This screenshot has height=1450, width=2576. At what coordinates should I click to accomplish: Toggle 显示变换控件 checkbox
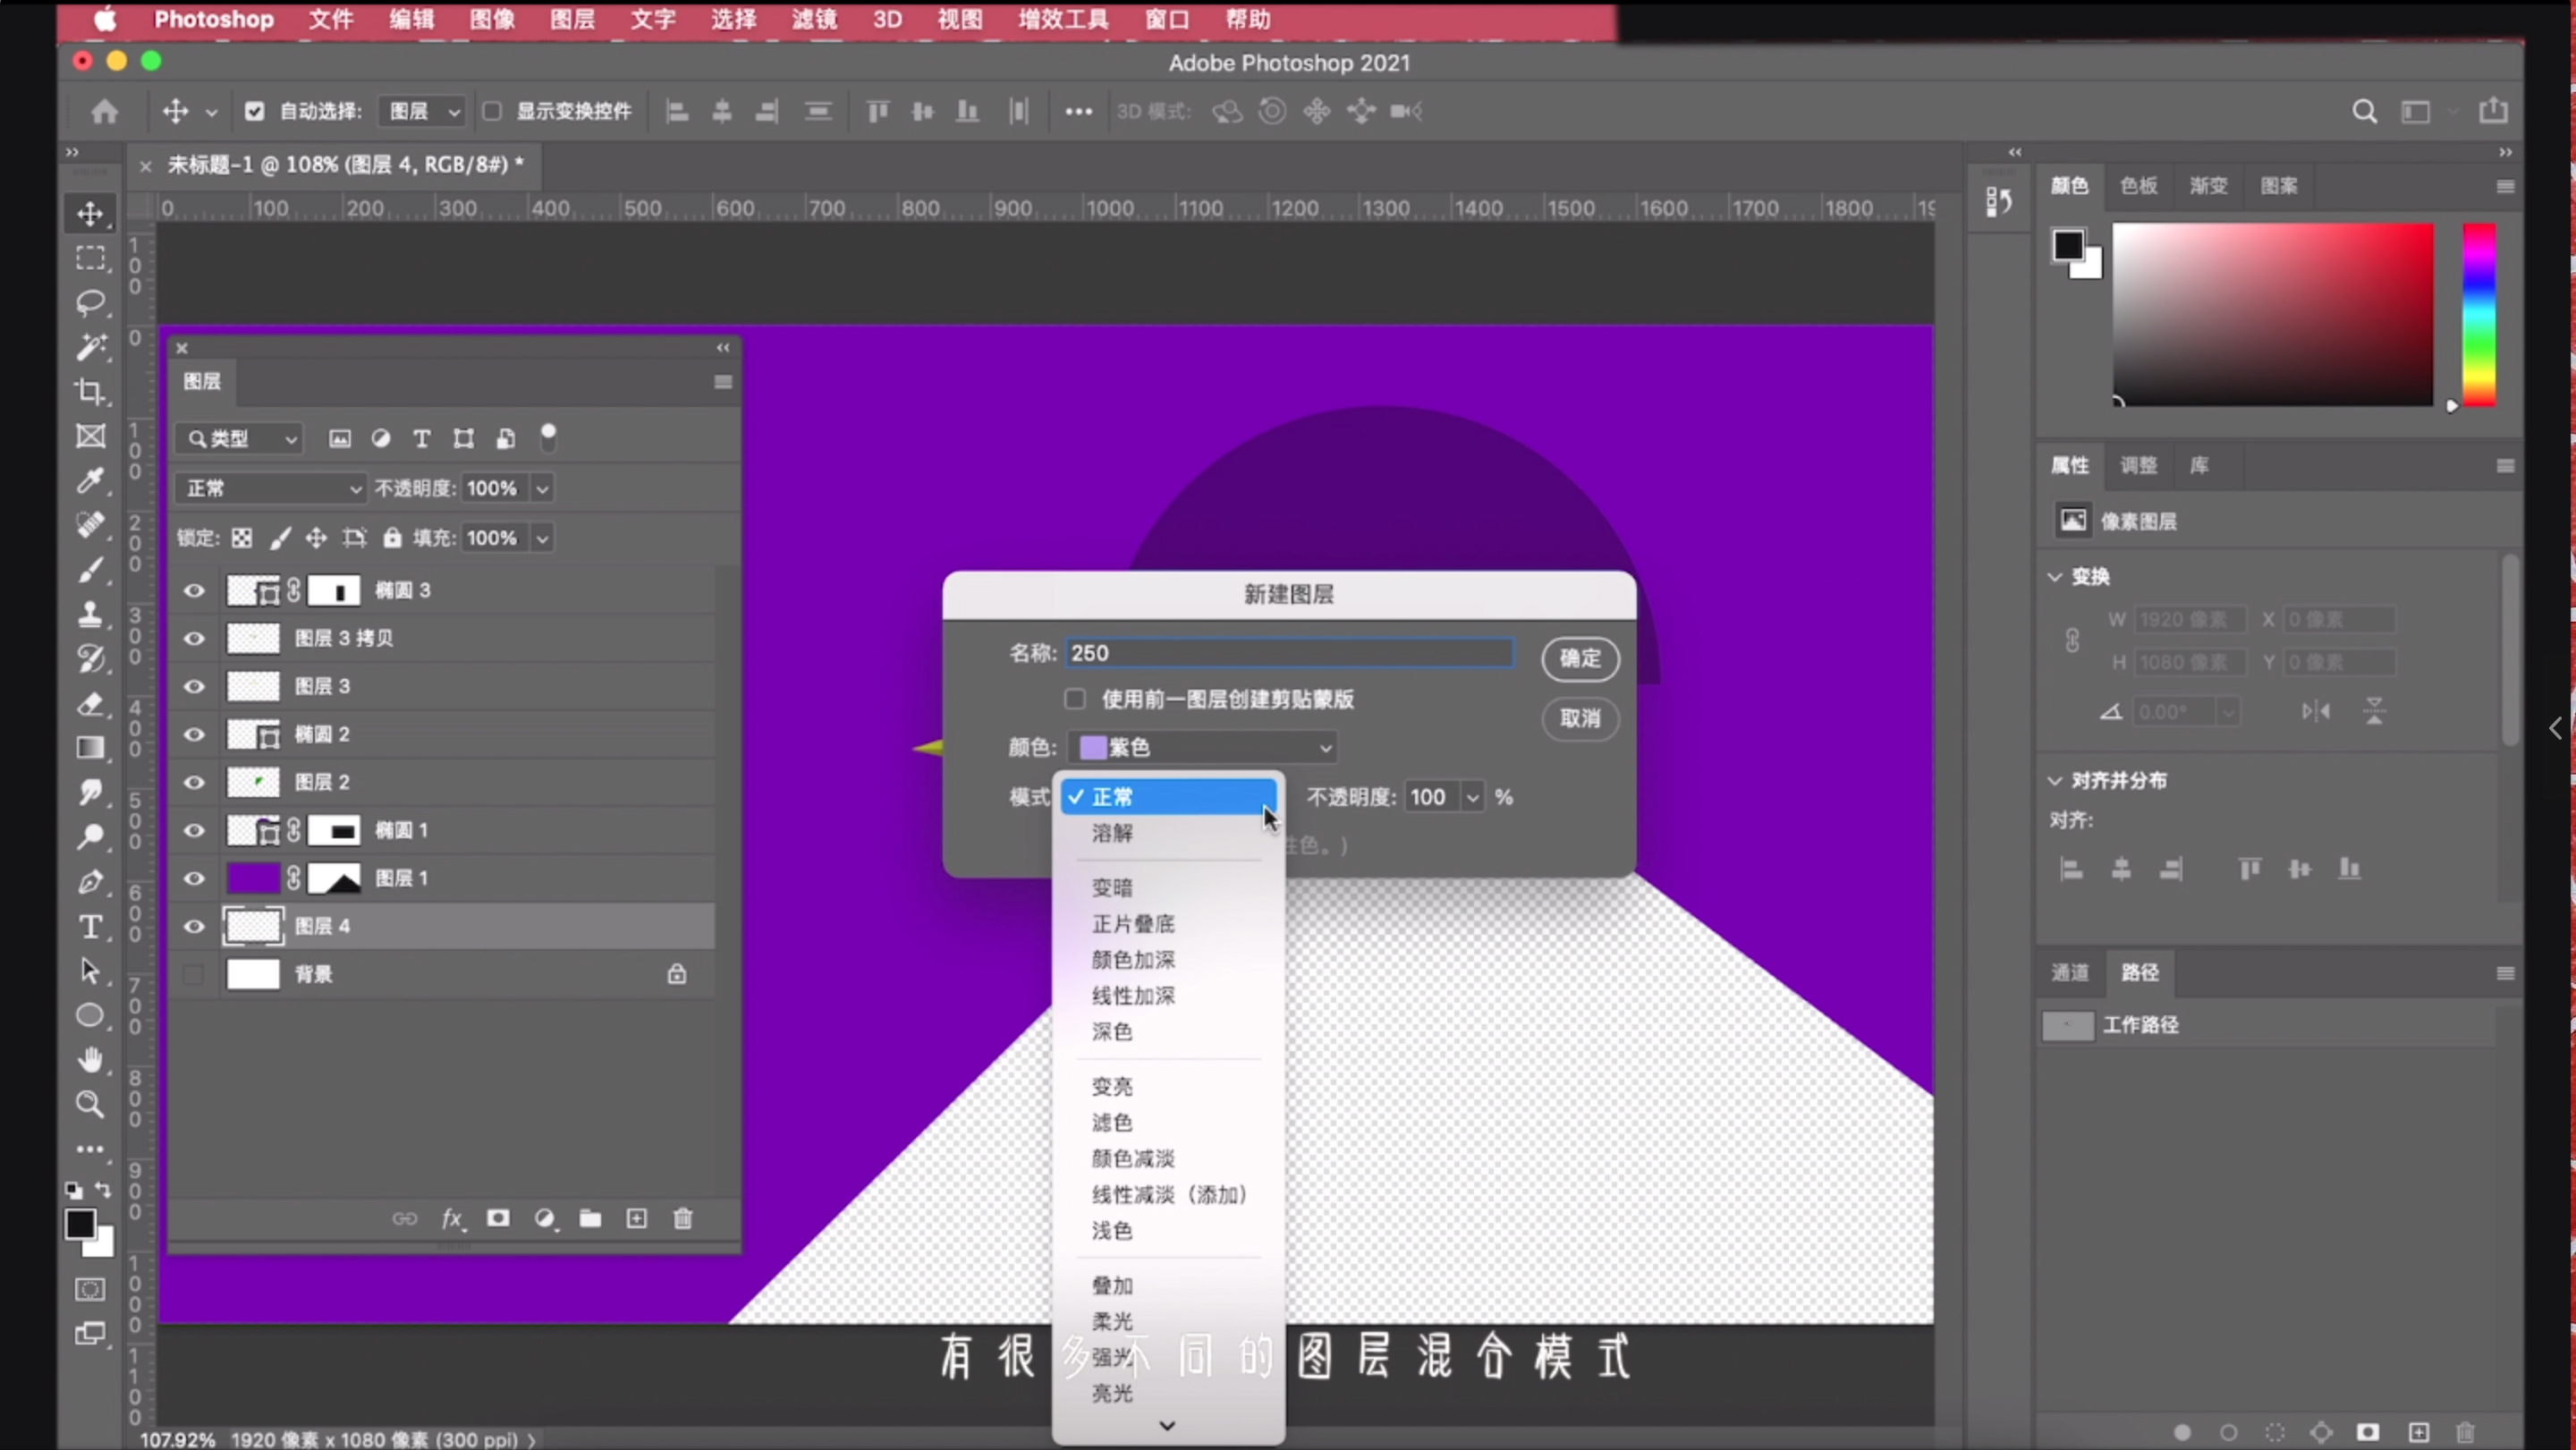[x=492, y=111]
